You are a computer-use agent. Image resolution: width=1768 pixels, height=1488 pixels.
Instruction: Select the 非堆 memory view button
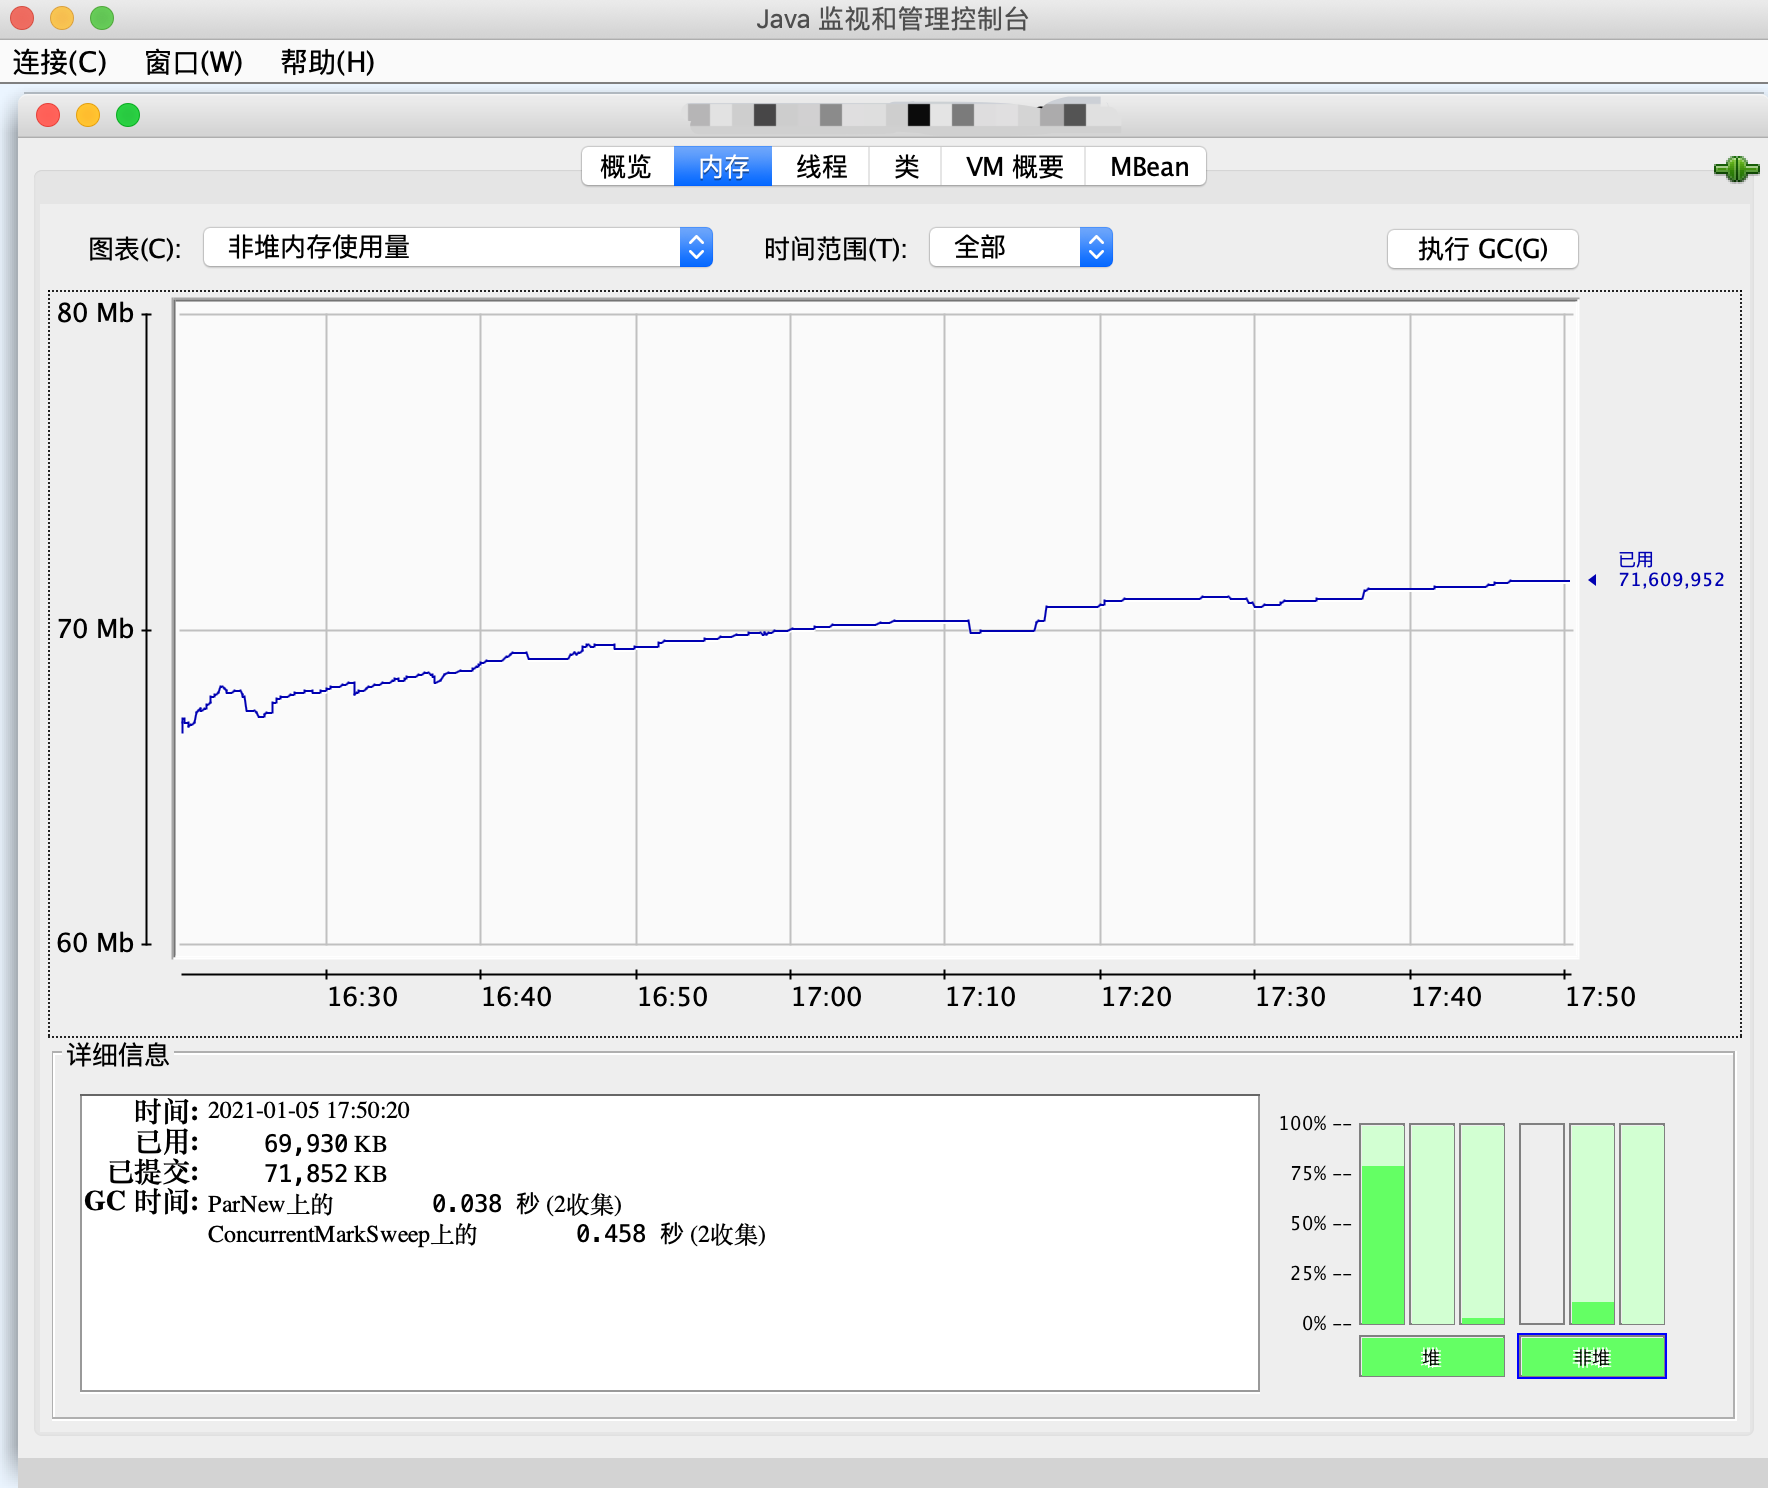(1591, 1357)
